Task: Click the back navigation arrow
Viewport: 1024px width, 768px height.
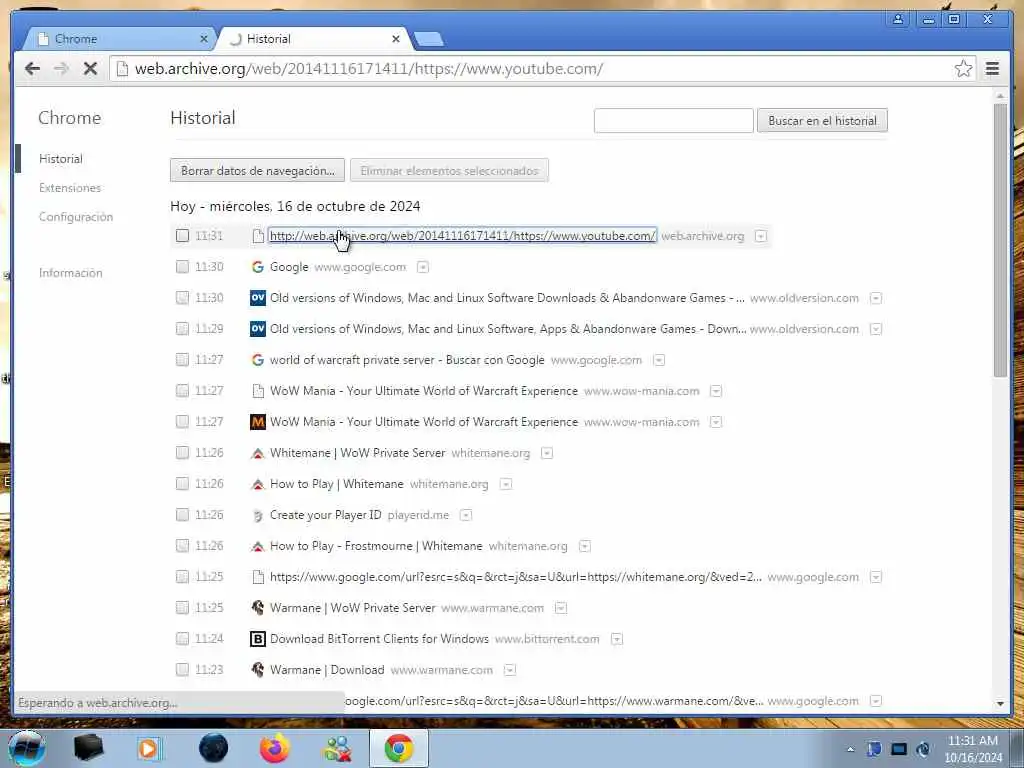Action: (33, 69)
